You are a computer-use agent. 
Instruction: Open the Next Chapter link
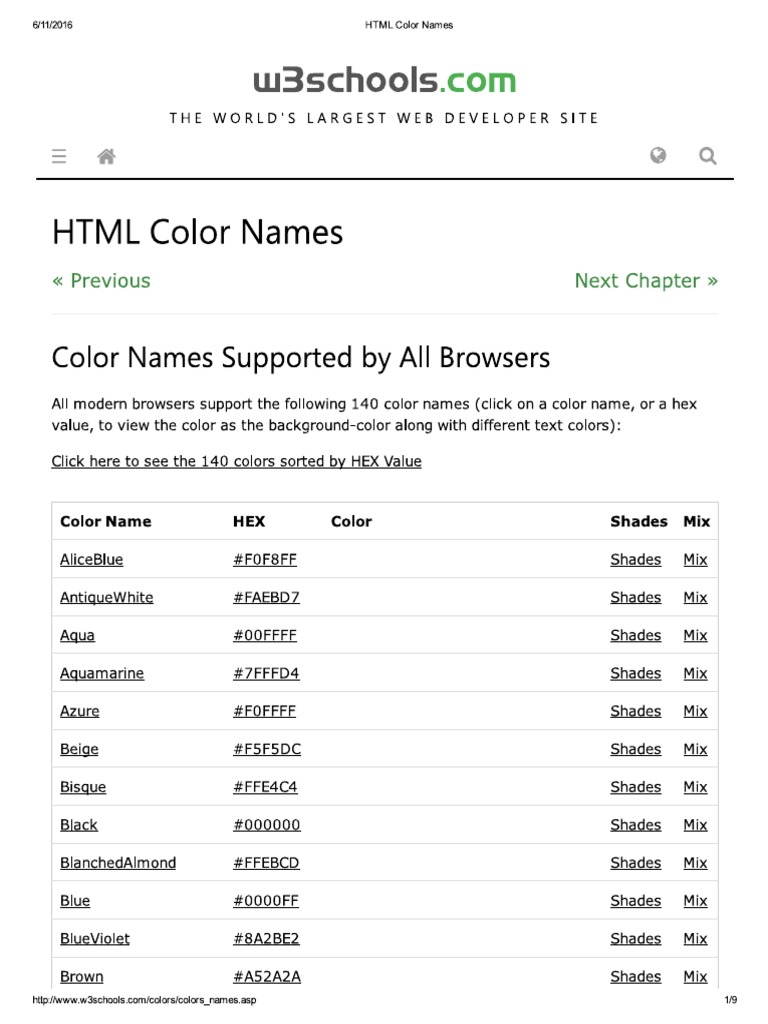click(646, 281)
